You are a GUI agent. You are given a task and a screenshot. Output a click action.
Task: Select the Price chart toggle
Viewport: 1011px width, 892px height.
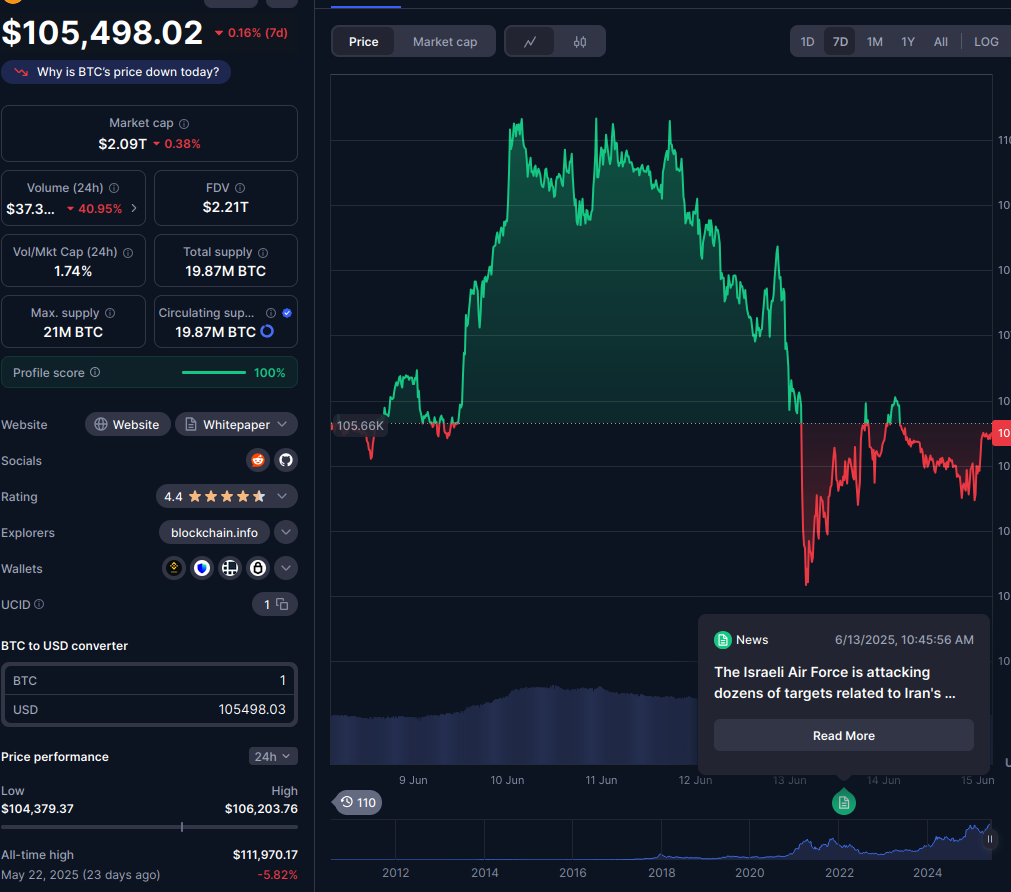[364, 42]
